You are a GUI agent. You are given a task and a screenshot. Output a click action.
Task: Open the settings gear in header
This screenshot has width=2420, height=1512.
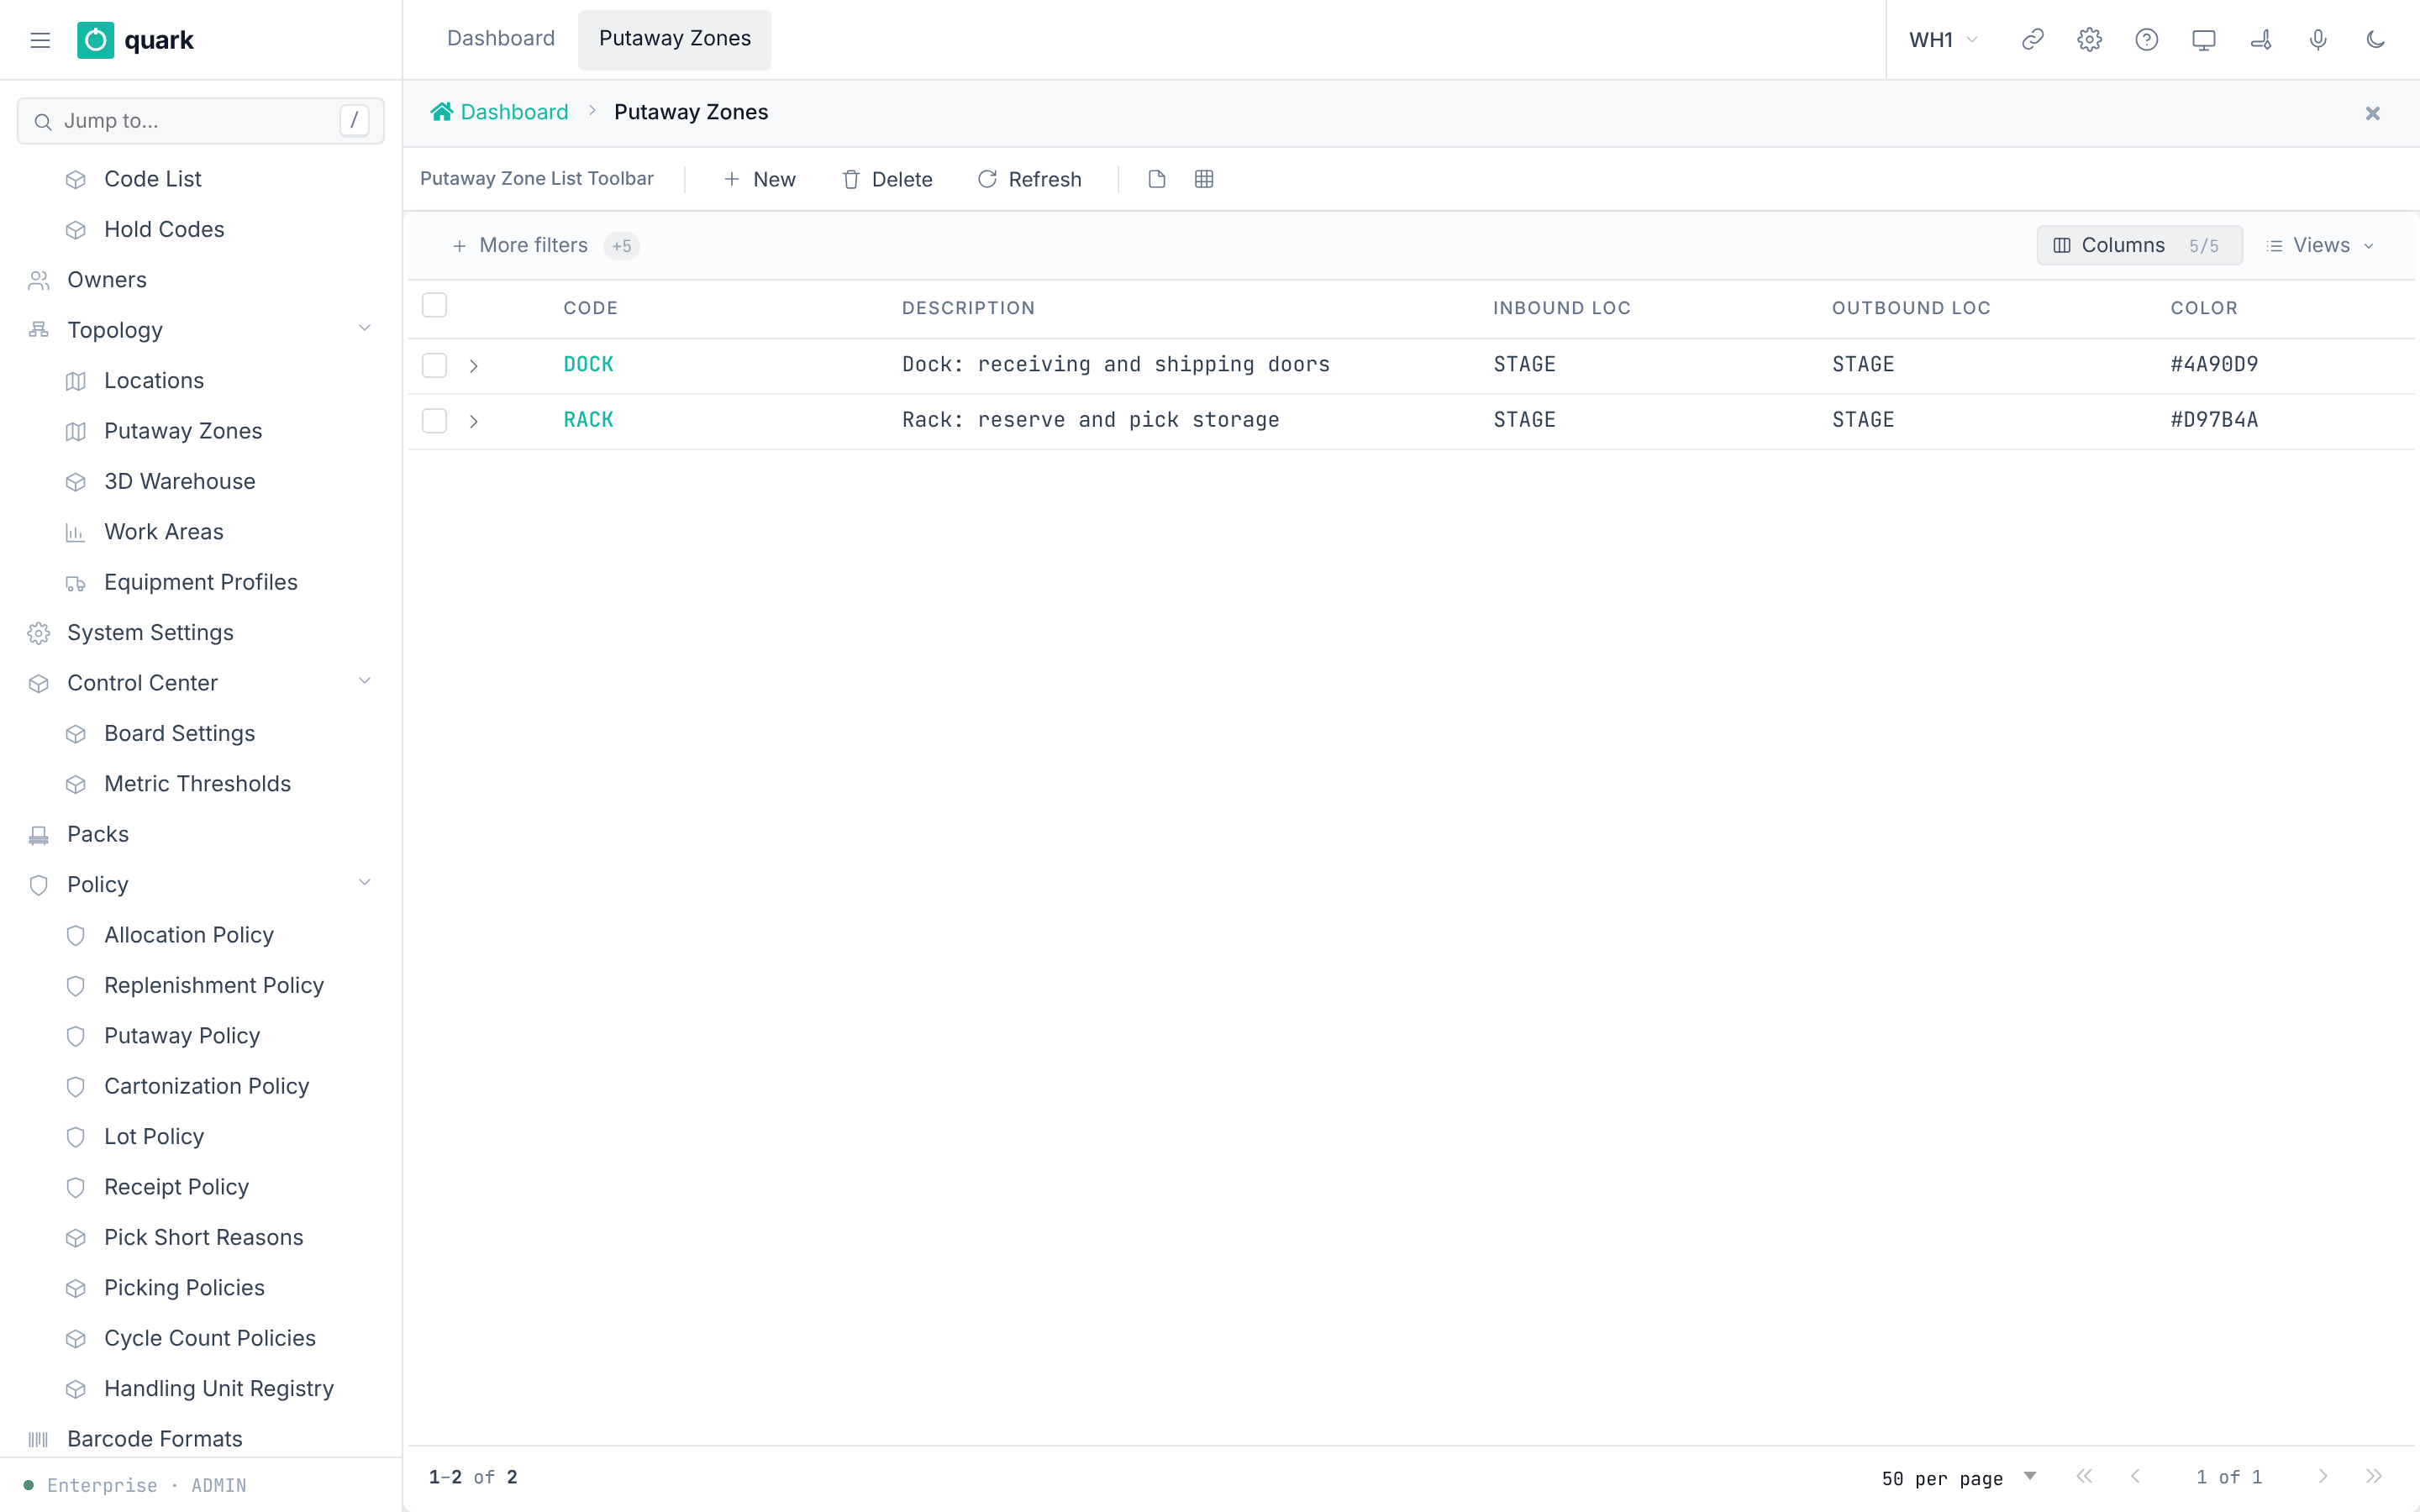[x=2089, y=40]
